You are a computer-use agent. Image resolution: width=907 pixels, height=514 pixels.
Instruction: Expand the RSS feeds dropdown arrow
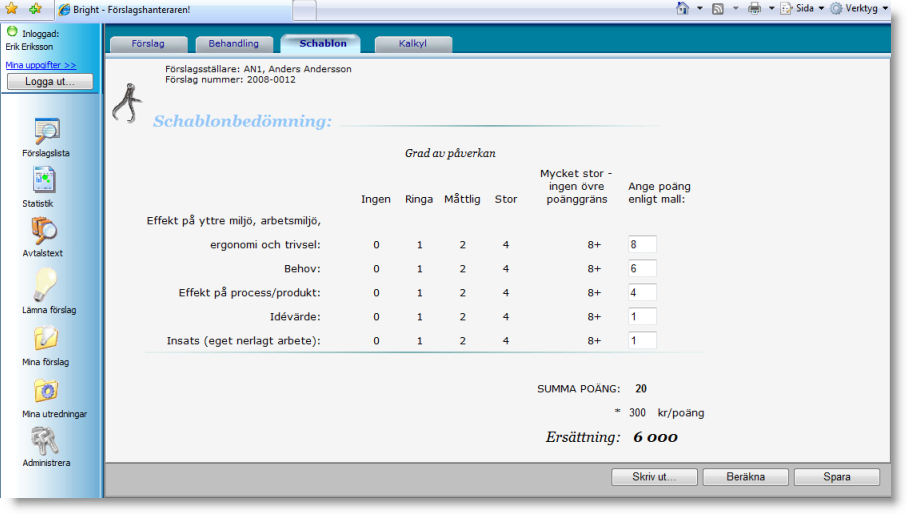click(736, 9)
